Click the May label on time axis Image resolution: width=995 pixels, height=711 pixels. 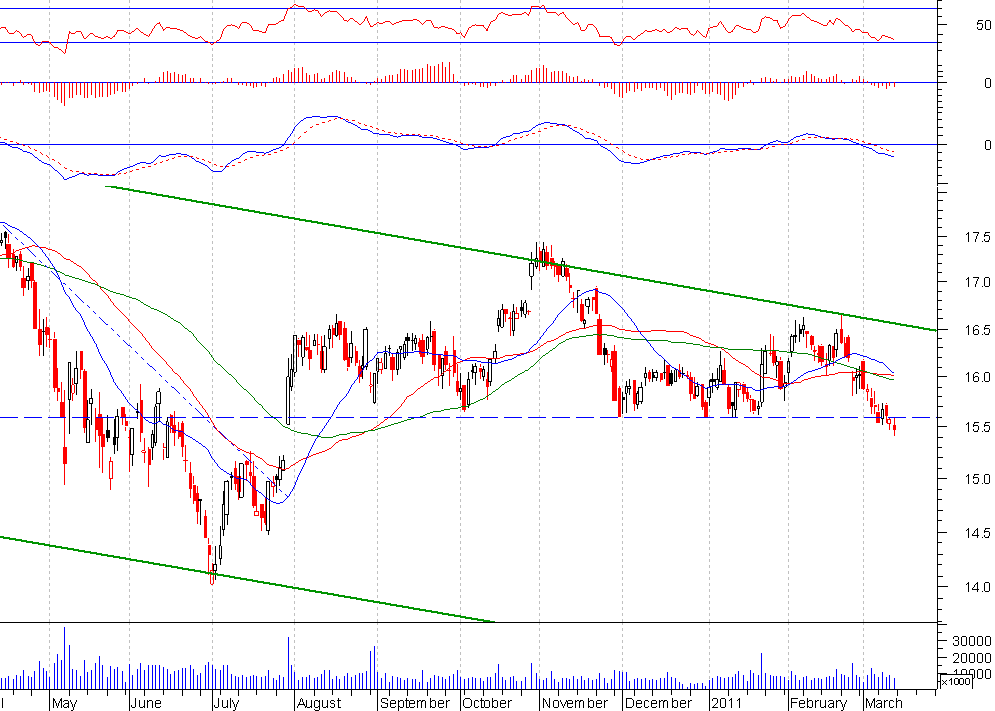(64, 703)
